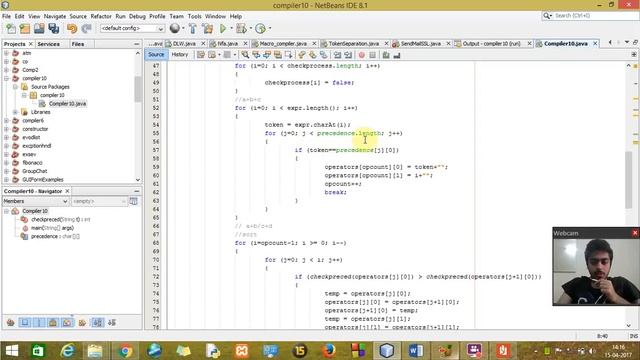
Task: Open Google Chrome from the taskbar
Action: pyautogui.click(x=125, y=351)
